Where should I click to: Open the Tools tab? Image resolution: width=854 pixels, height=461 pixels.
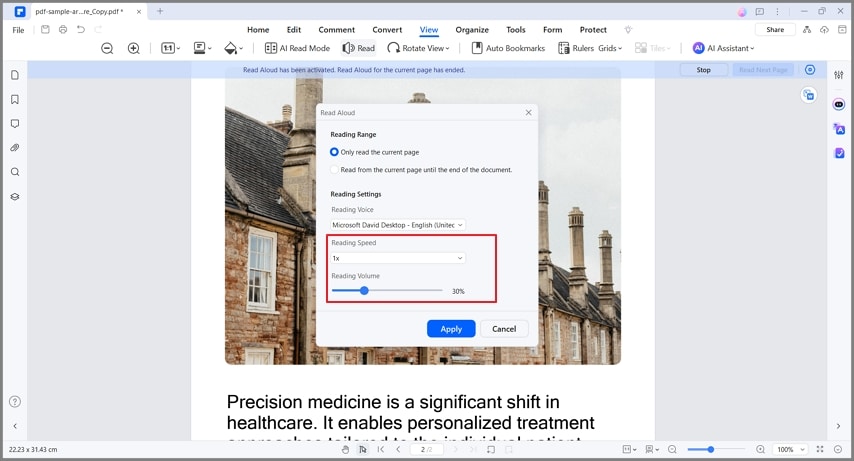[516, 30]
